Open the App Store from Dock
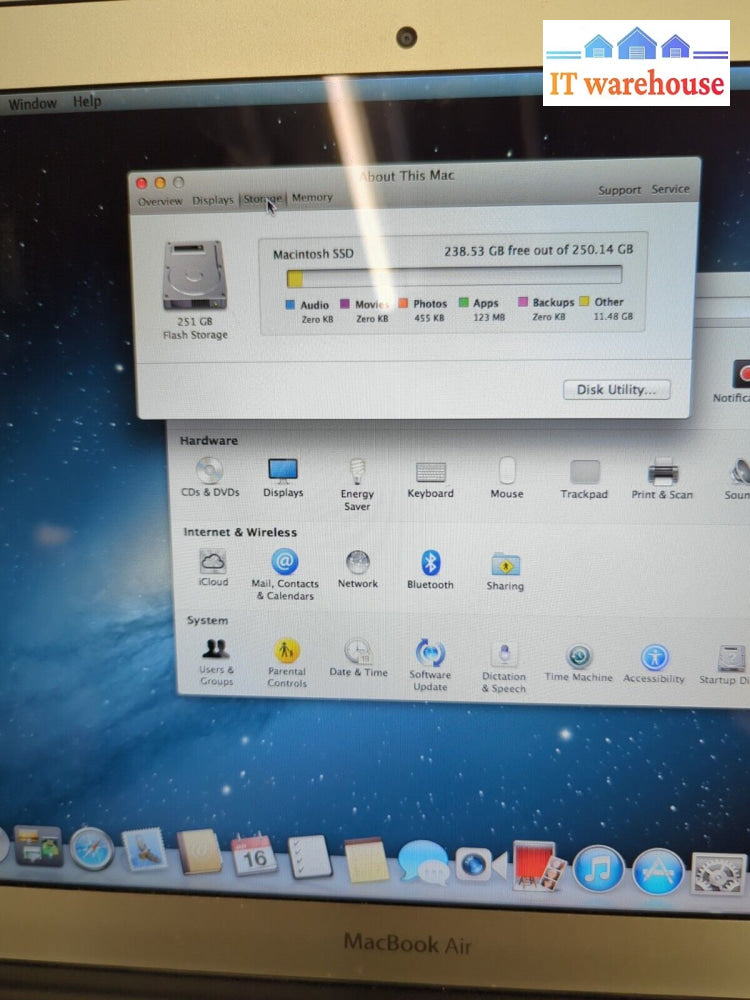The width and height of the screenshot is (750, 1000). pyautogui.click(x=658, y=871)
